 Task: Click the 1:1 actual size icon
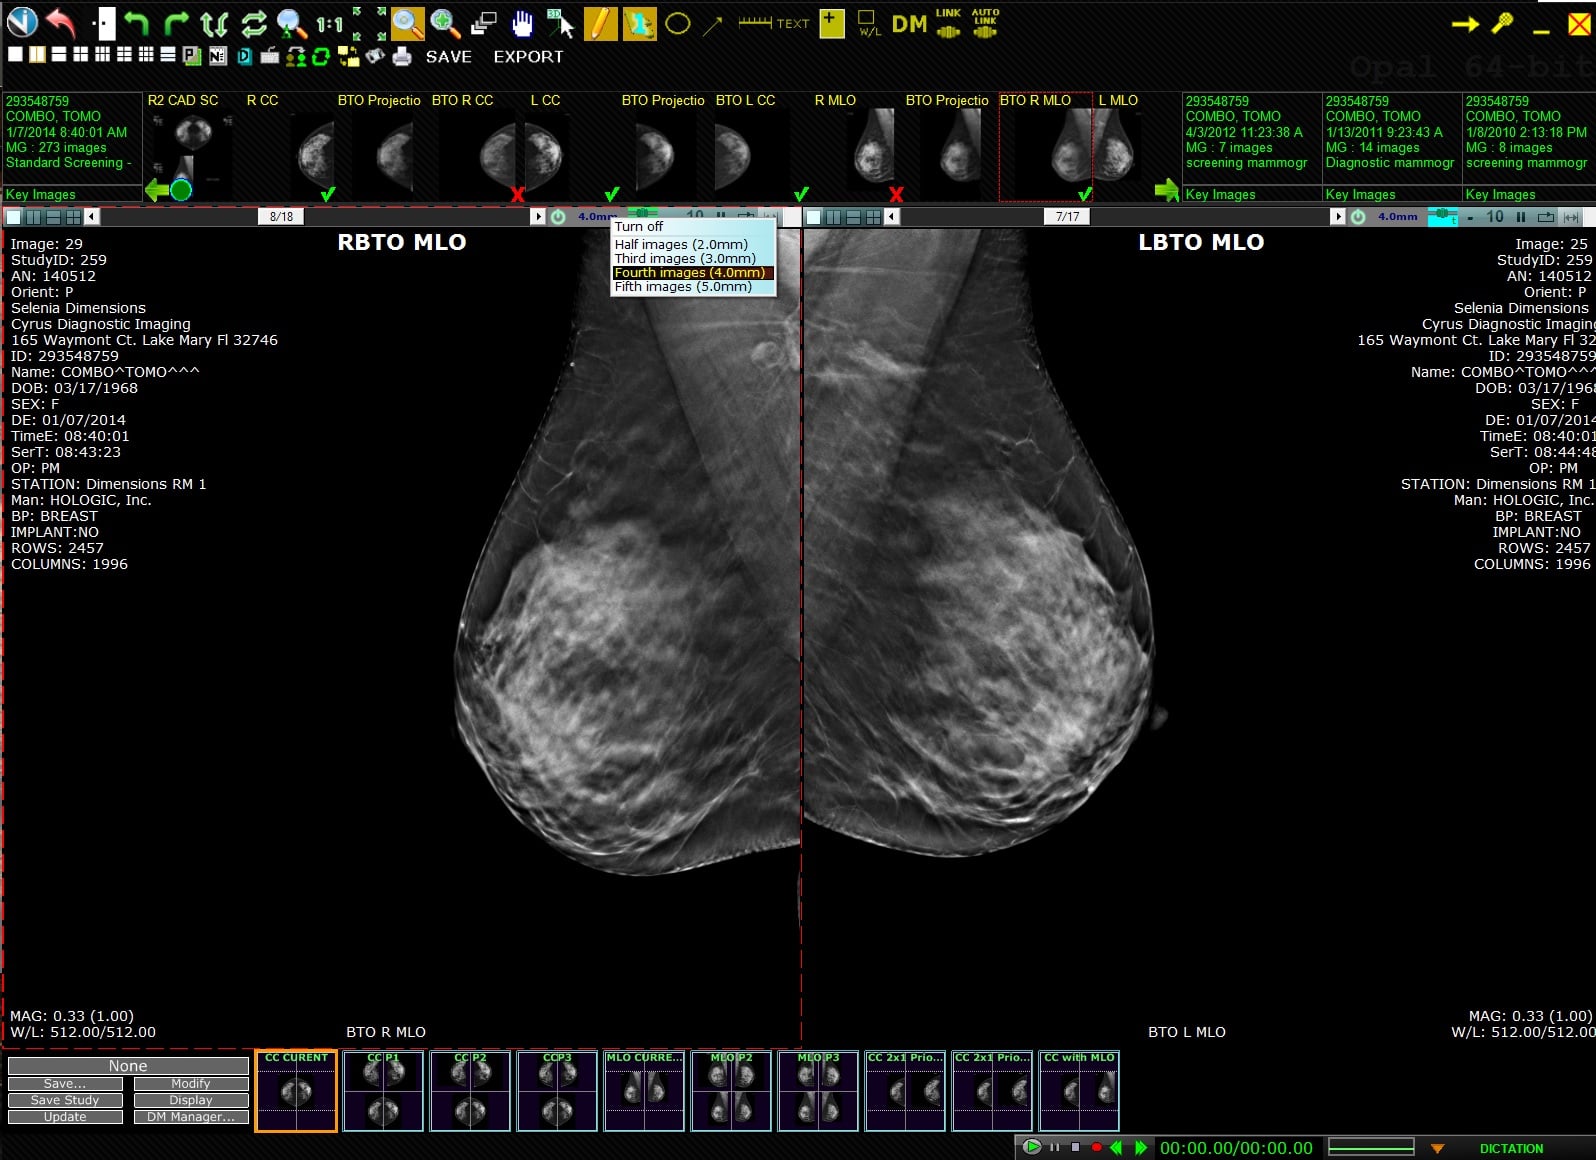329,24
